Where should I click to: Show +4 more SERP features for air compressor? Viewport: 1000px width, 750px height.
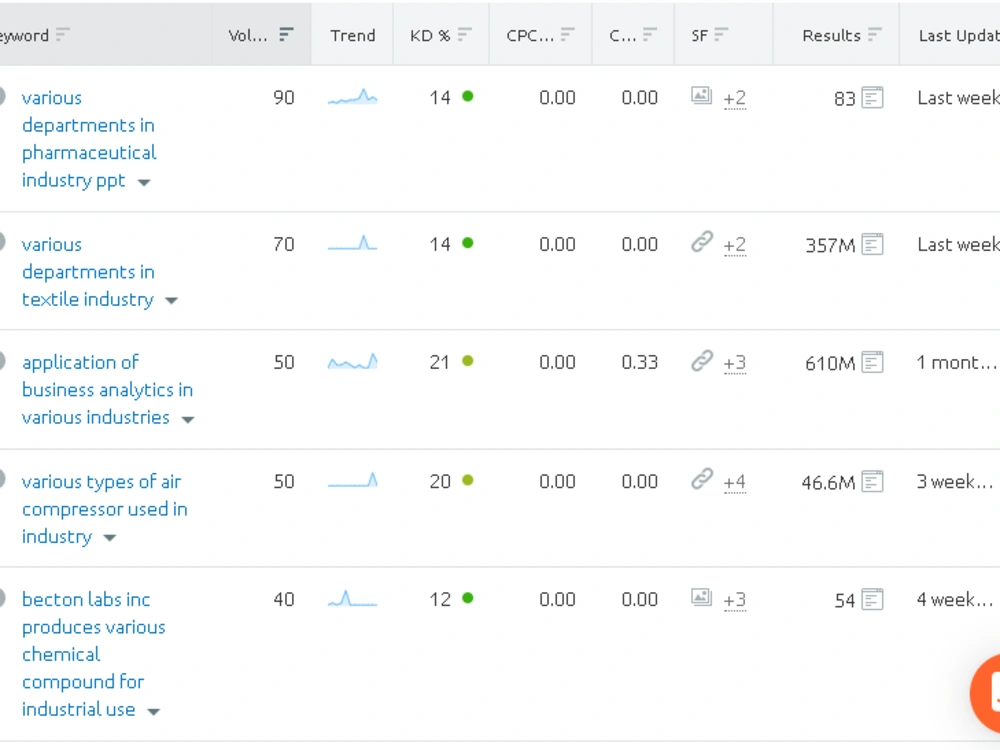tap(734, 482)
